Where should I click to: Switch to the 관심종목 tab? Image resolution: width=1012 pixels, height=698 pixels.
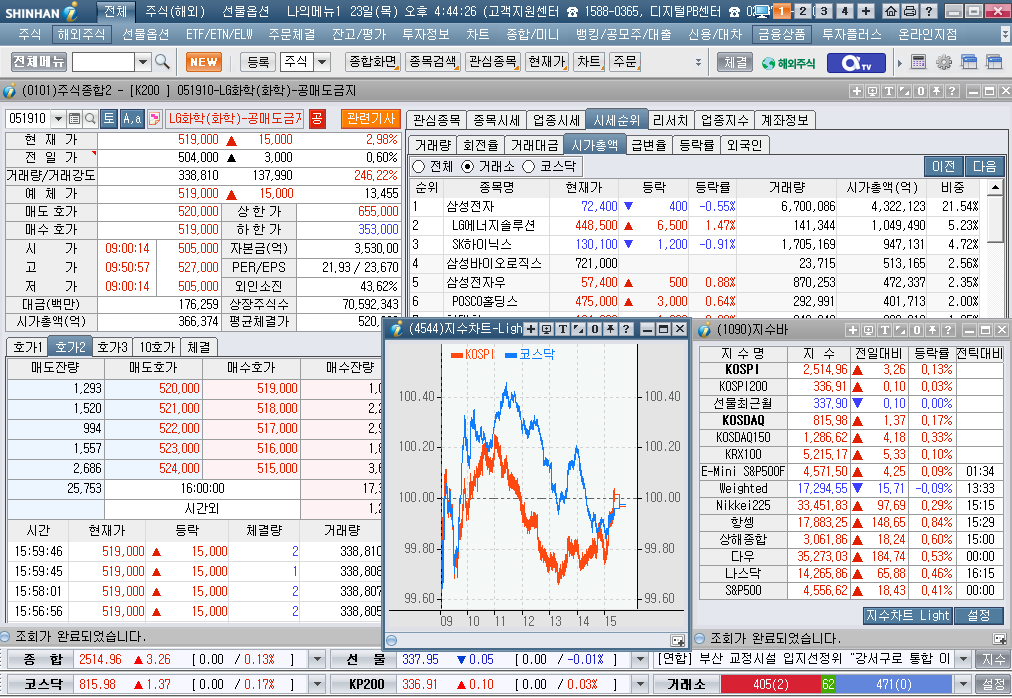437,120
